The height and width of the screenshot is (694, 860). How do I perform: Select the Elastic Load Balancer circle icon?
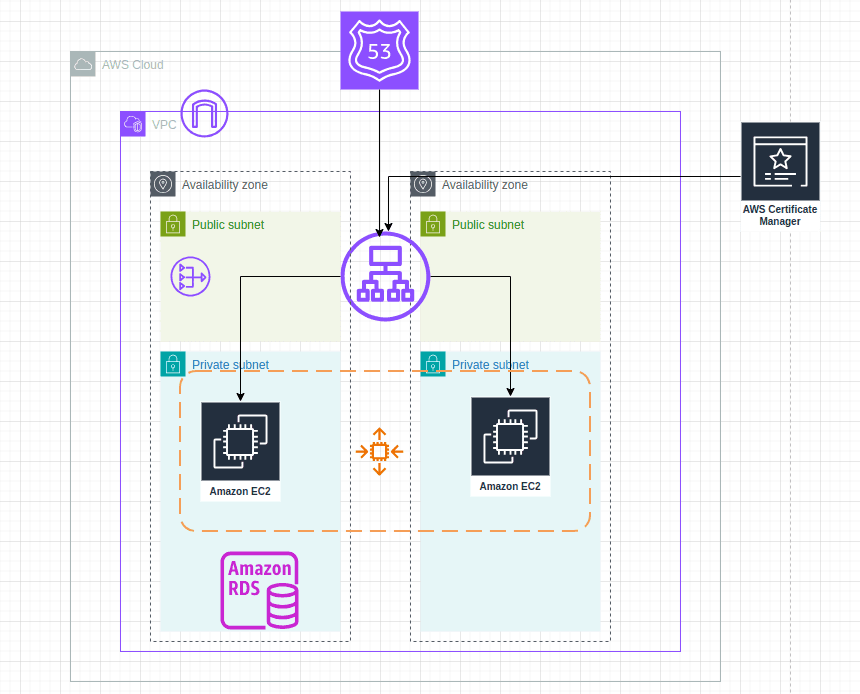385,277
